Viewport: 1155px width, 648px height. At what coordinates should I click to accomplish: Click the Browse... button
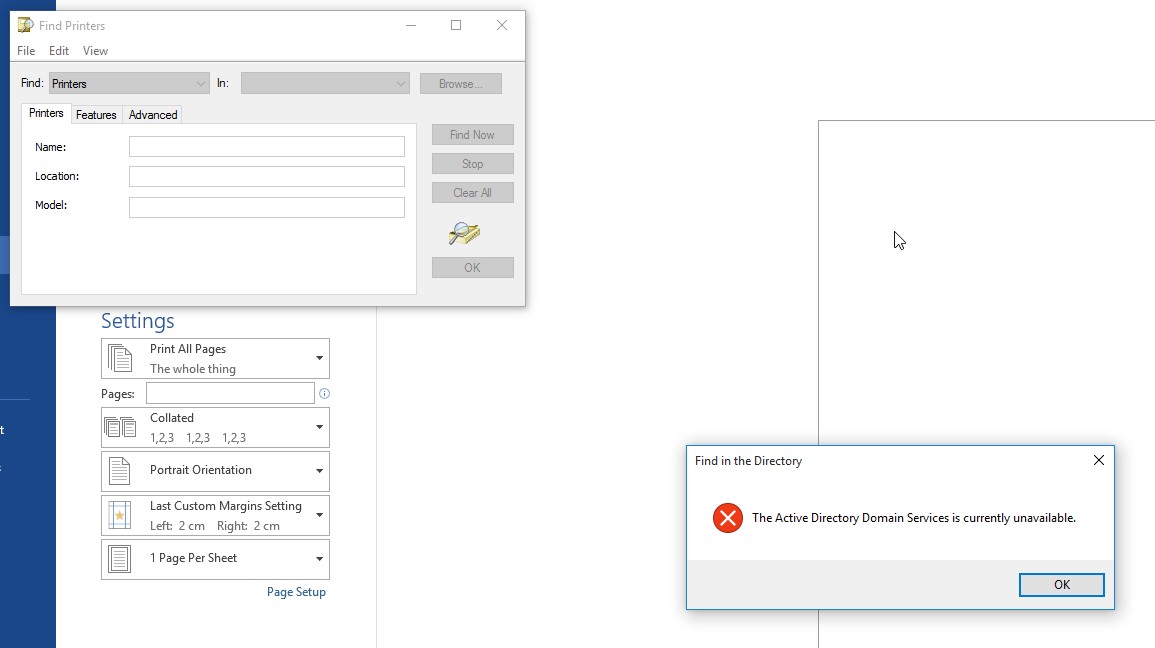point(460,83)
